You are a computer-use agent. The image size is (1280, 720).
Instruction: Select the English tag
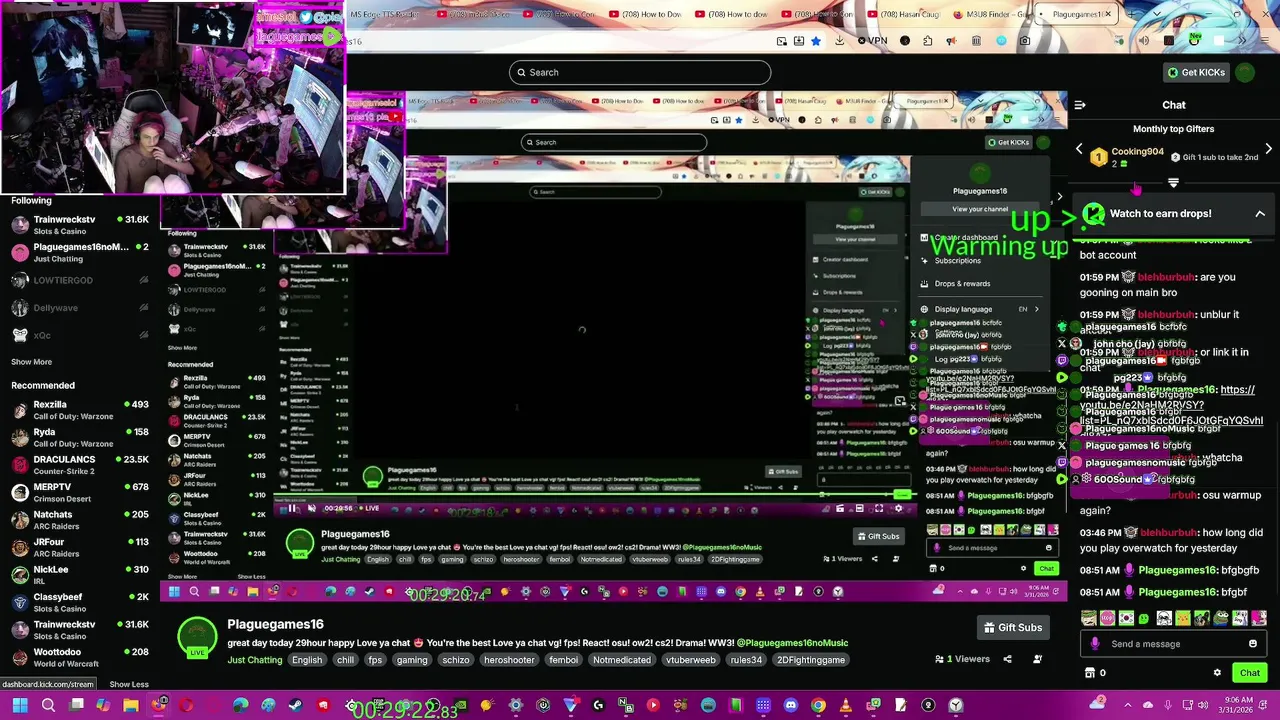307,660
